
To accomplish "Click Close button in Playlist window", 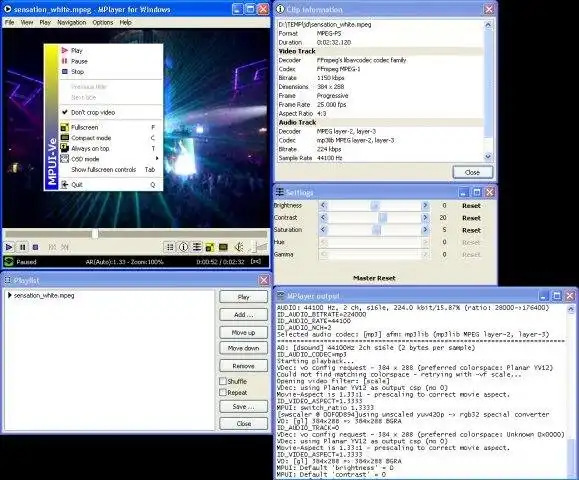I will [x=243, y=424].
